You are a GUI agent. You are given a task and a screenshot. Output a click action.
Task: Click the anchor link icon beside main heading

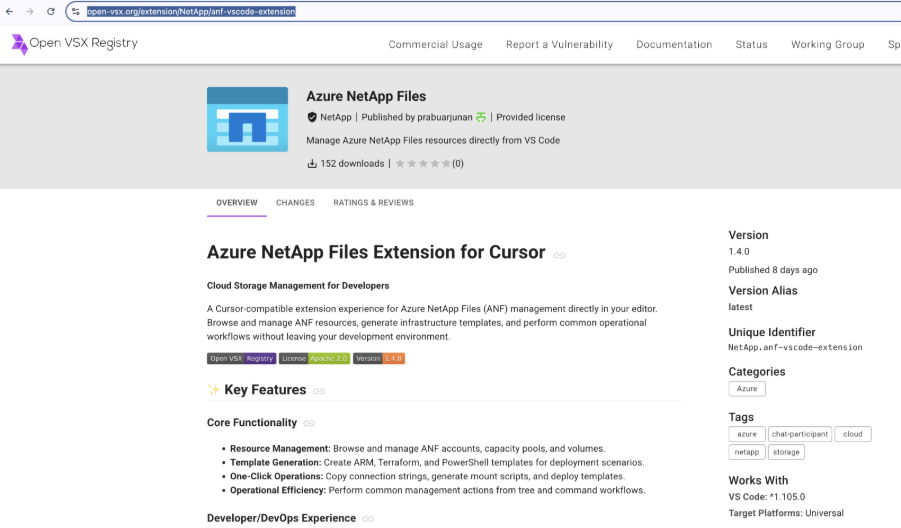coord(559,255)
